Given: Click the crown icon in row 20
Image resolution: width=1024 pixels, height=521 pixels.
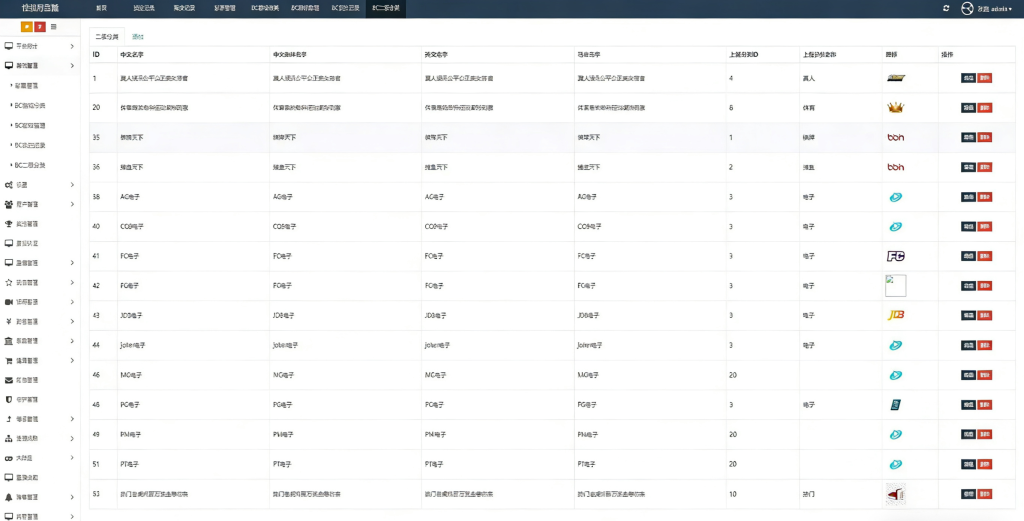Looking at the screenshot, I should point(895,108).
